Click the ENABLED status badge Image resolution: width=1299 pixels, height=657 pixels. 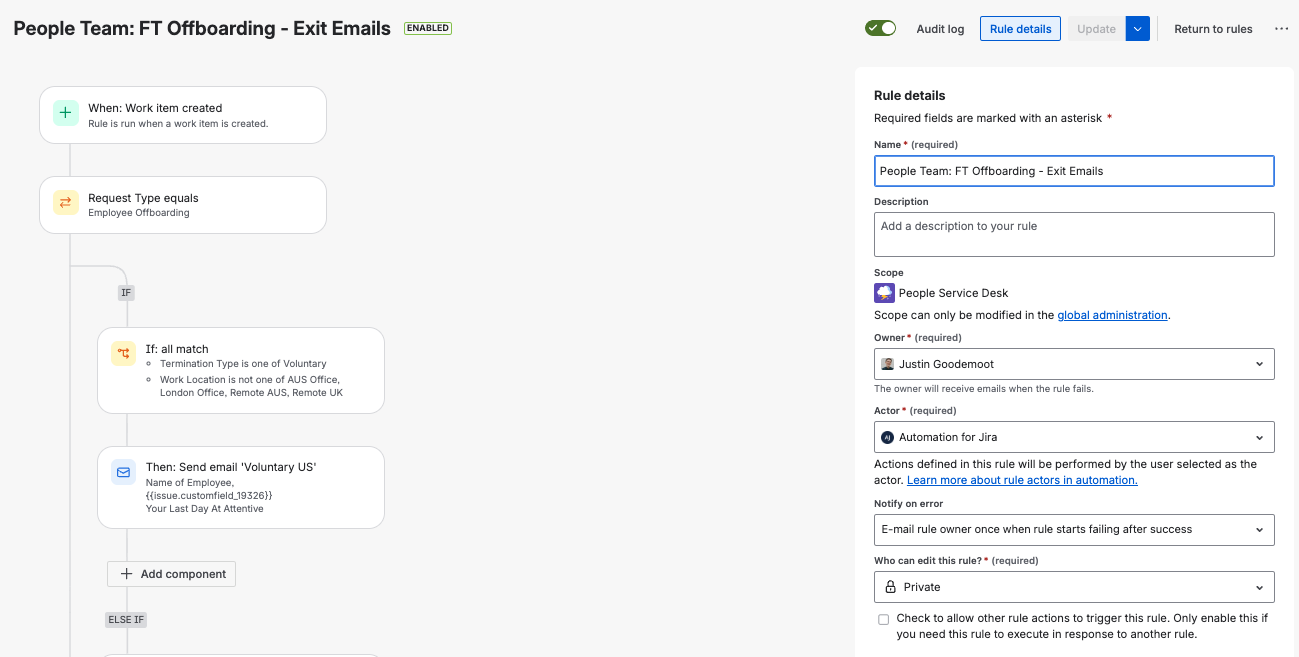pyautogui.click(x=428, y=28)
